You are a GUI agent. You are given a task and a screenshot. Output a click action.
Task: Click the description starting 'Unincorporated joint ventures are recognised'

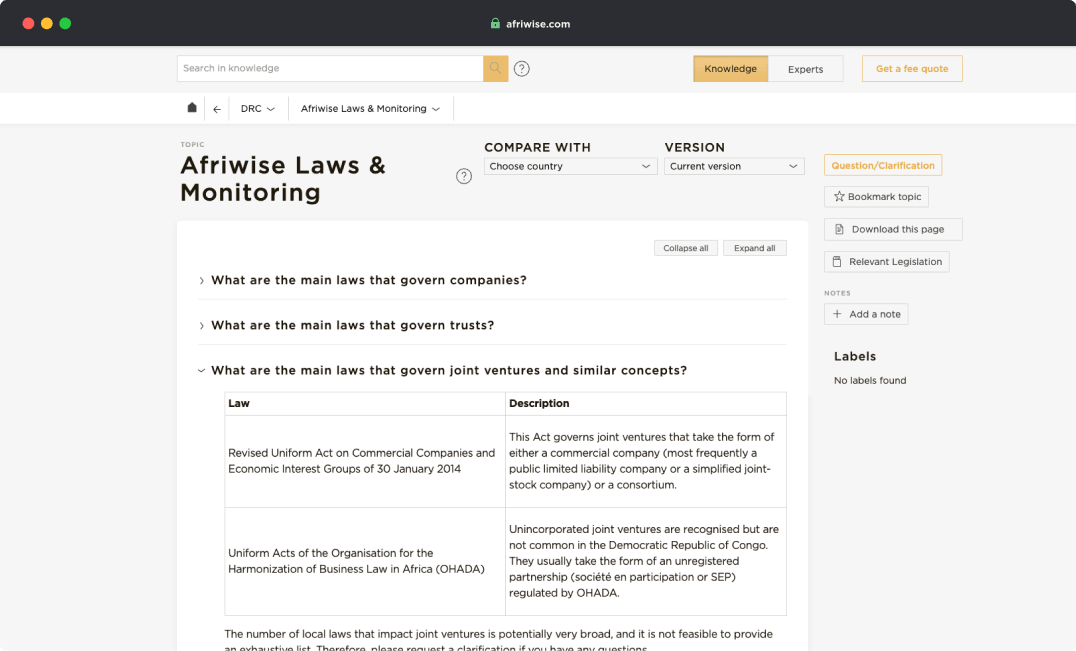pyautogui.click(x=644, y=561)
